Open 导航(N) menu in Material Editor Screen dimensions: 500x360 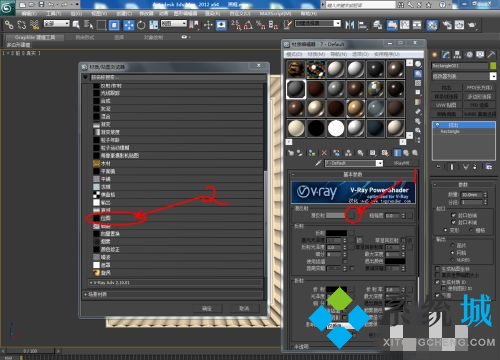point(340,54)
